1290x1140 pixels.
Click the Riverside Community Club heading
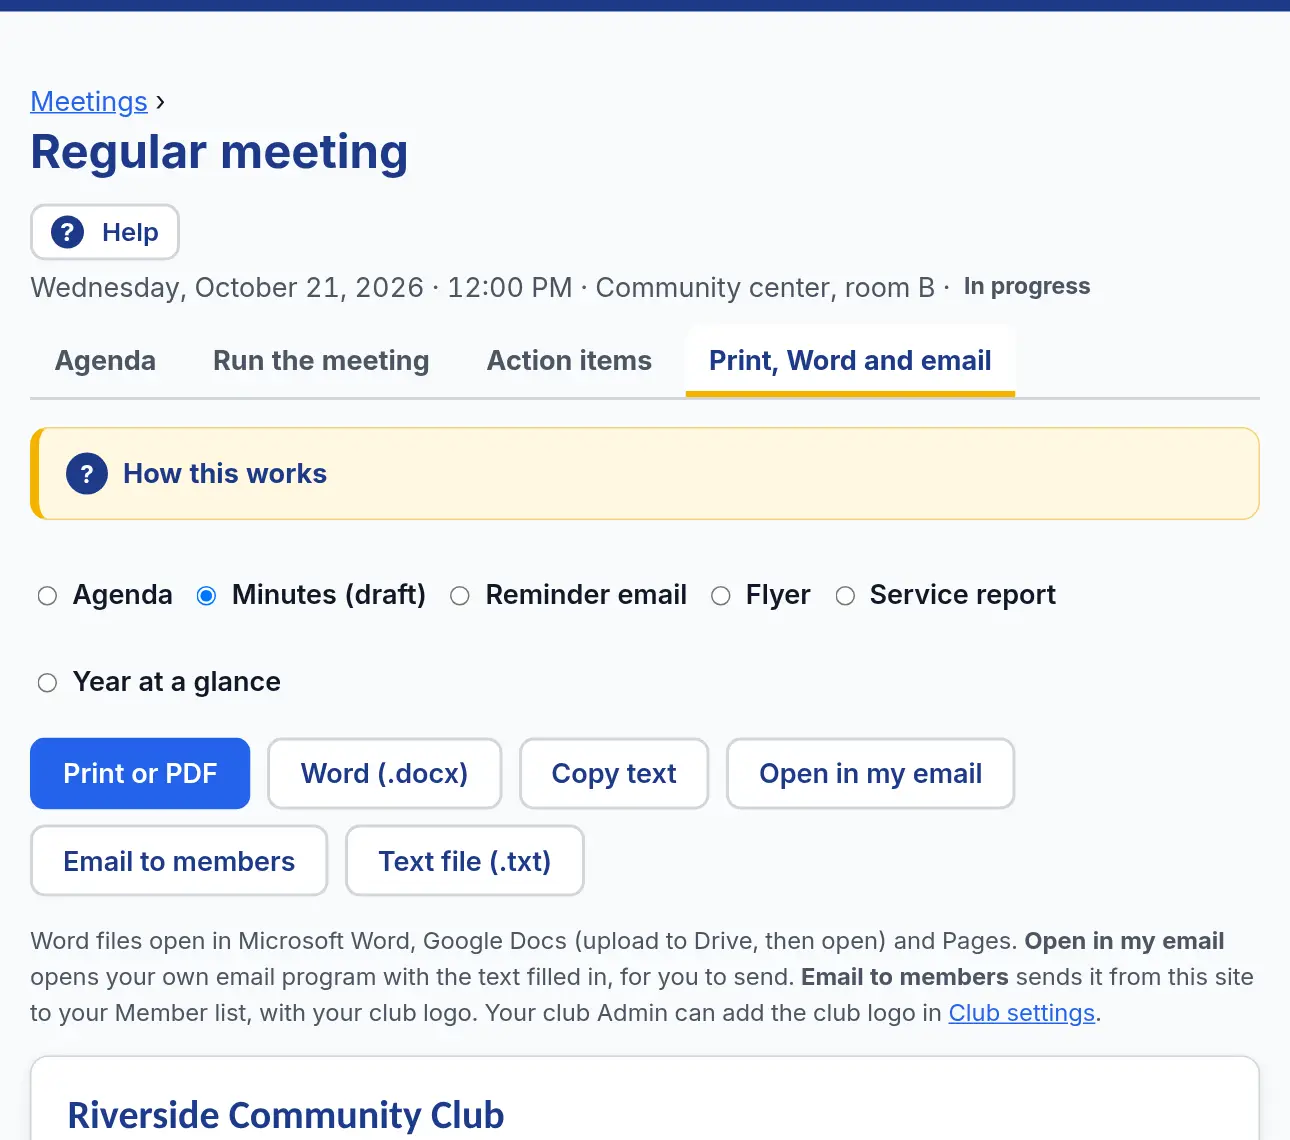click(286, 1115)
